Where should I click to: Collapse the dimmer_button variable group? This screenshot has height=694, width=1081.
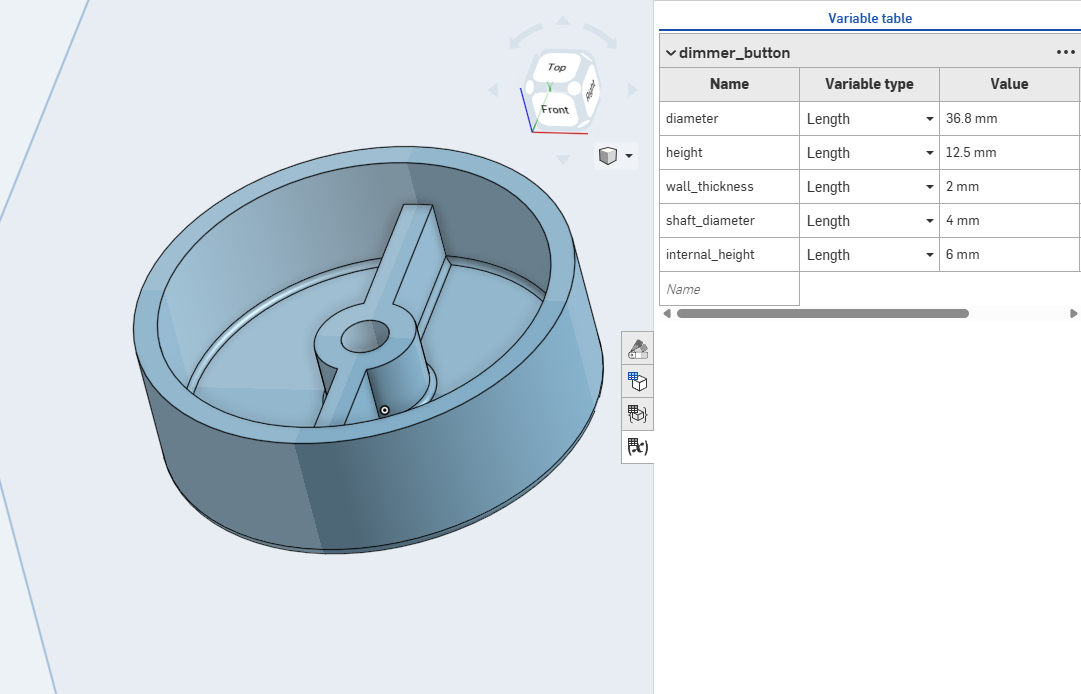(x=671, y=53)
